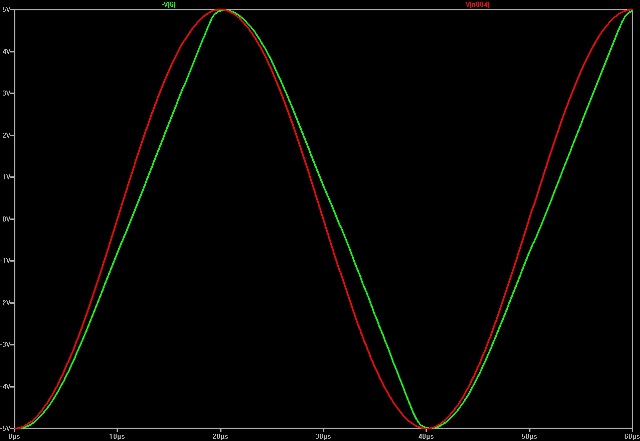
Task: Select the positive 3V tick on the voltage axis
Action: pyautogui.click(x=6, y=93)
